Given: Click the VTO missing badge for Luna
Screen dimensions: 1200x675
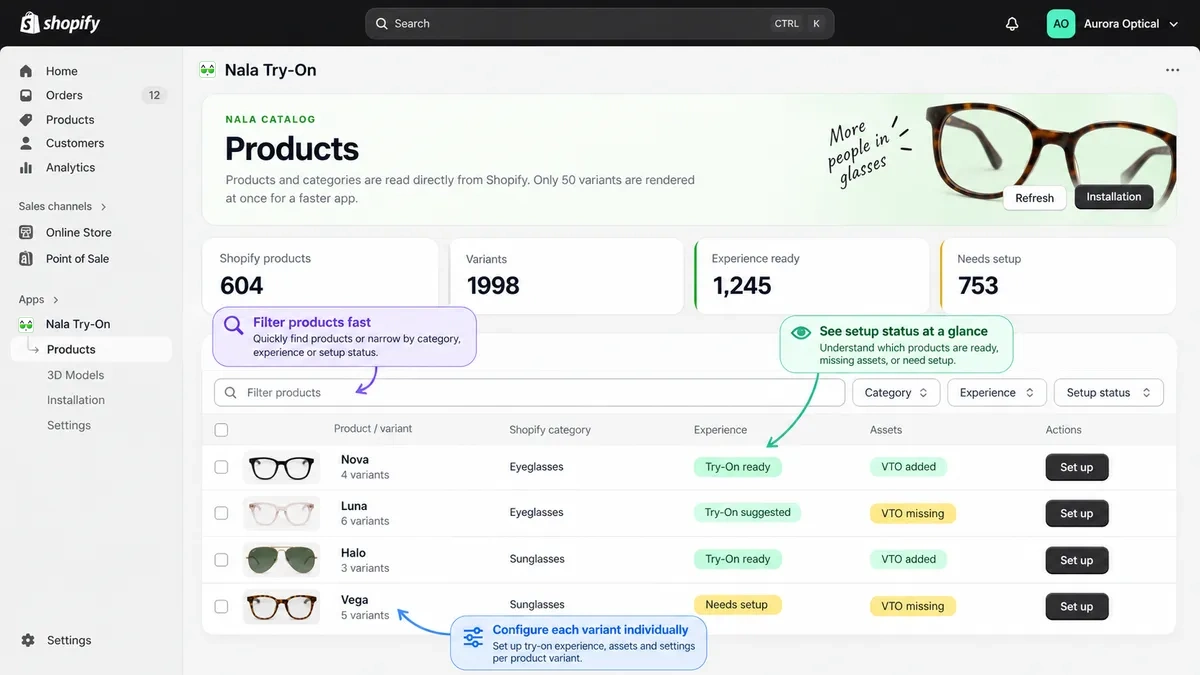Looking at the screenshot, I should 913,514.
